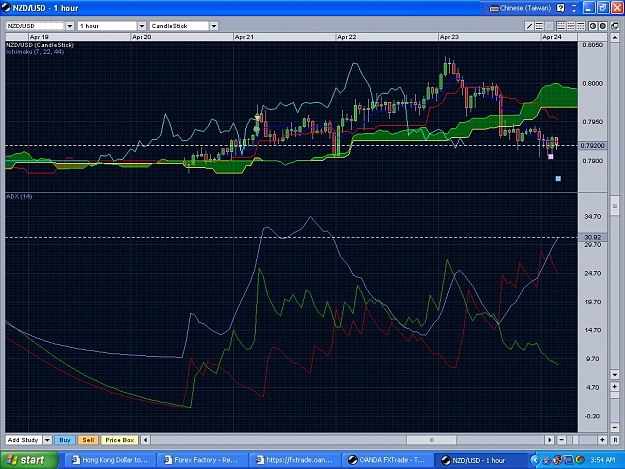Click the Apr 22 date header
This screenshot has width=625, height=469.
[x=346, y=37]
